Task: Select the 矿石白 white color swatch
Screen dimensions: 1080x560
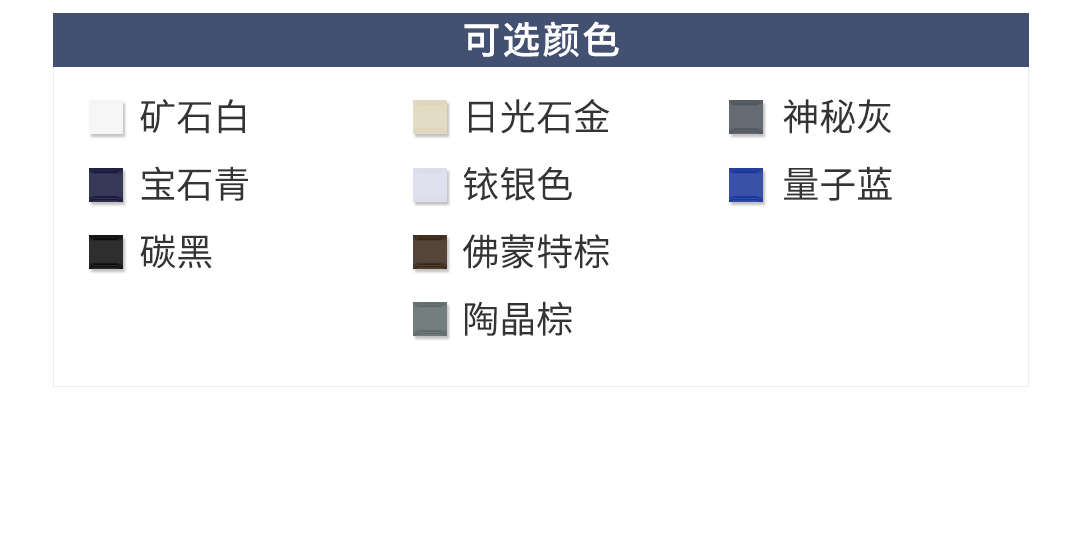Action: click(x=106, y=117)
